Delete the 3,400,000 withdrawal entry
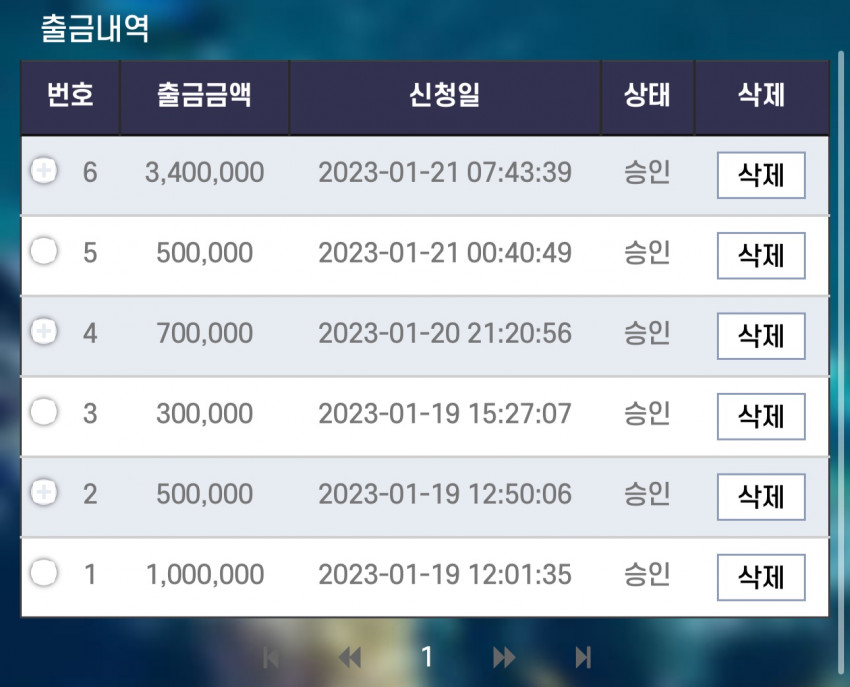This screenshot has height=687, width=850. click(x=761, y=175)
